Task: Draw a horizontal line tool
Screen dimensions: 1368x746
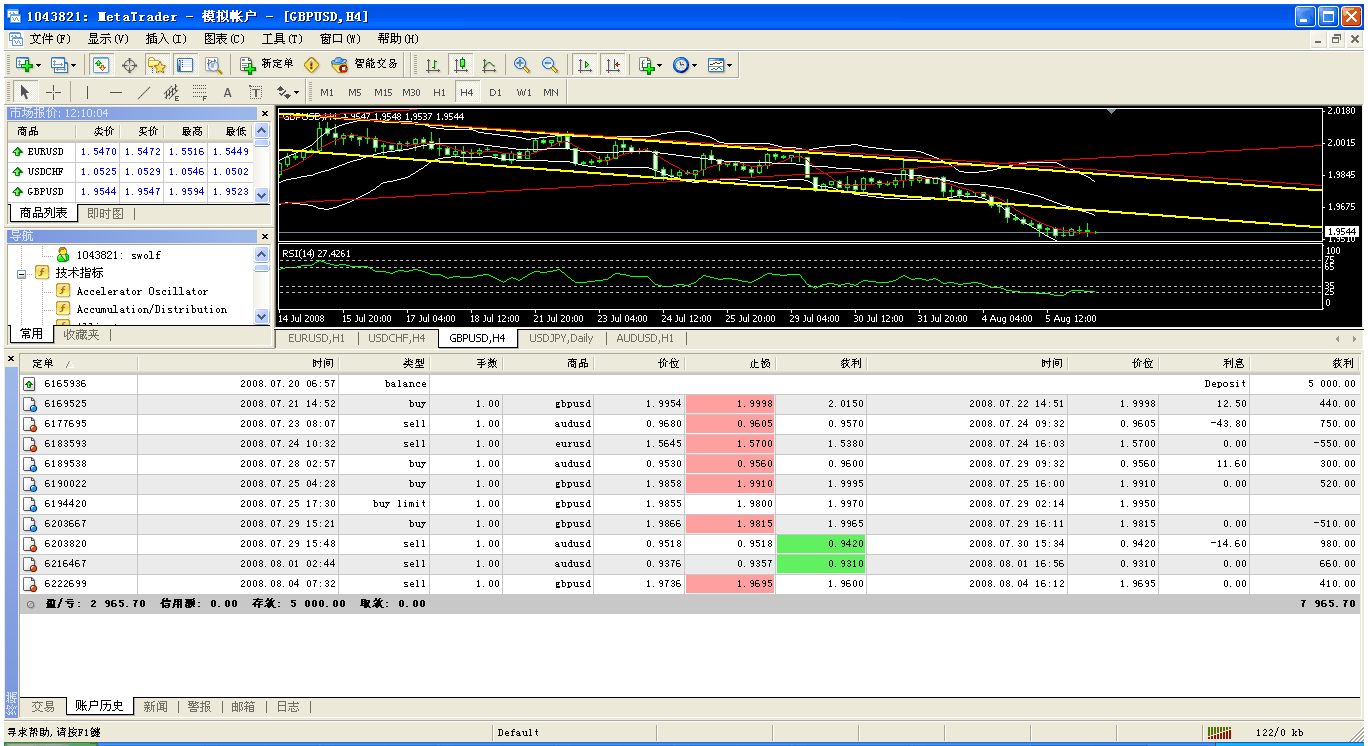Action: [115, 92]
